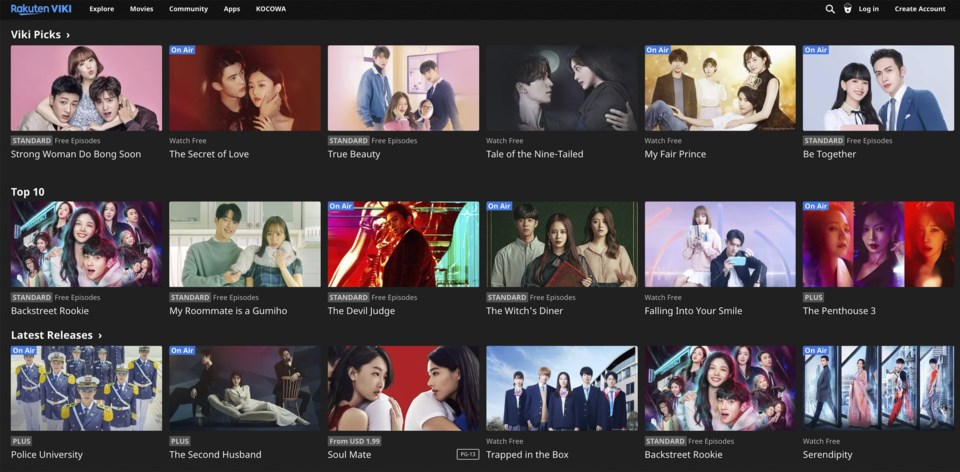
Task: Click Watch Free label under My Fair Prince
Action: tap(663, 141)
